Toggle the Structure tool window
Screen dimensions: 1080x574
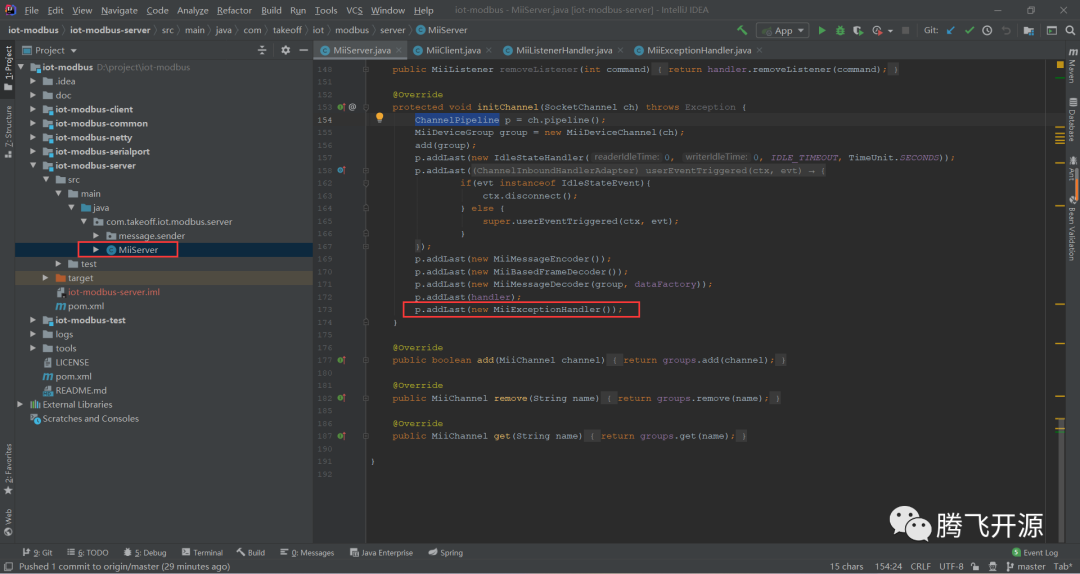tap(8, 127)
